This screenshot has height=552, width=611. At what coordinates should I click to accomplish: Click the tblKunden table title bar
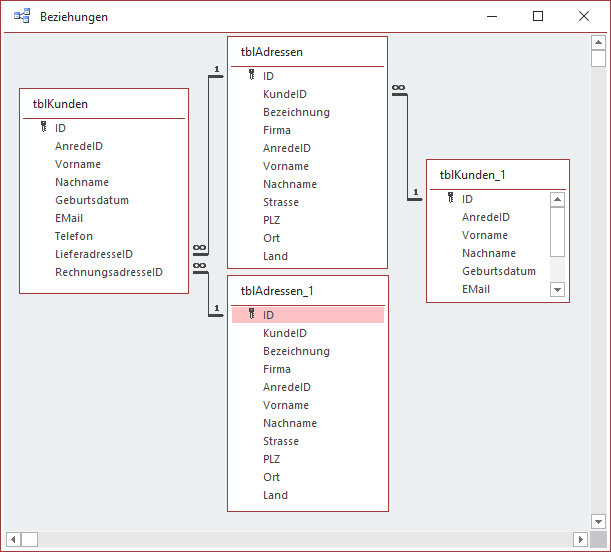click(104, 103)
